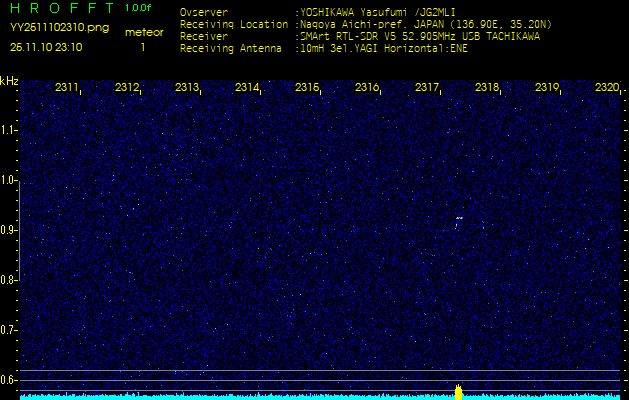Image resolution: width=629 pixels, height=400 pixels.
Task: Click the 1.0.0f version label
Action: pos(139,8)
